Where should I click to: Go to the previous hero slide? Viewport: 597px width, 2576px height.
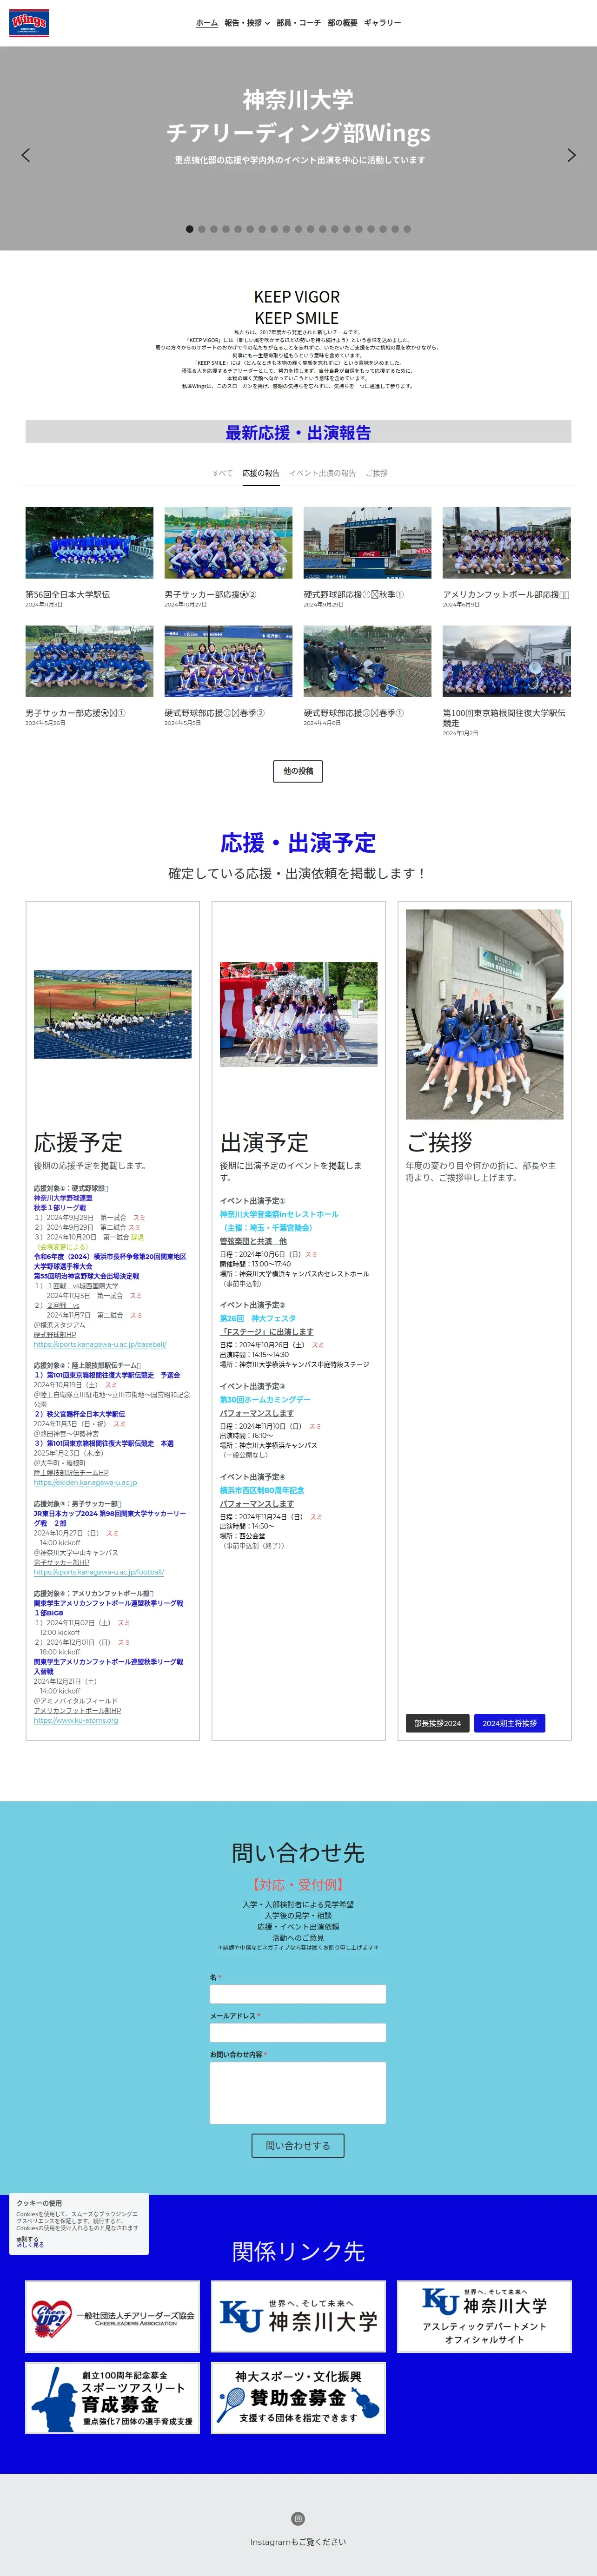(x=26, y=155)
